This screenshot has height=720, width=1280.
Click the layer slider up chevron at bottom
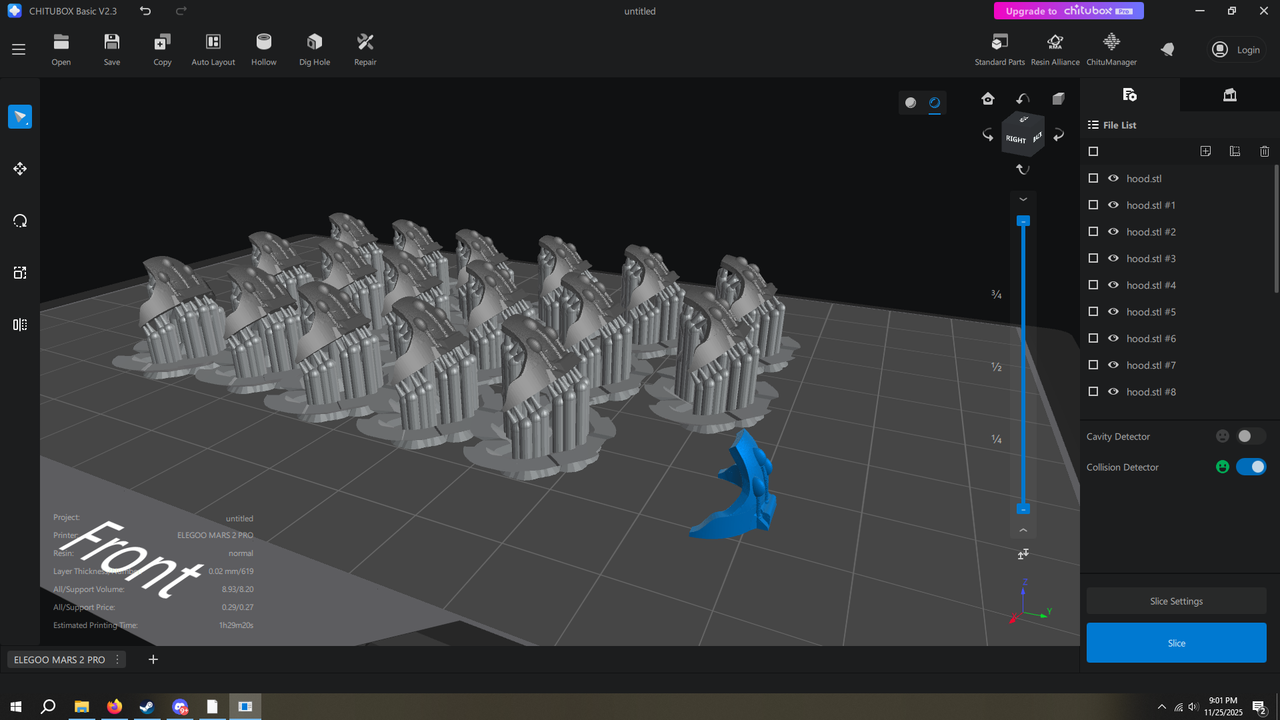pyautogui.click(x=1023, y=530)
